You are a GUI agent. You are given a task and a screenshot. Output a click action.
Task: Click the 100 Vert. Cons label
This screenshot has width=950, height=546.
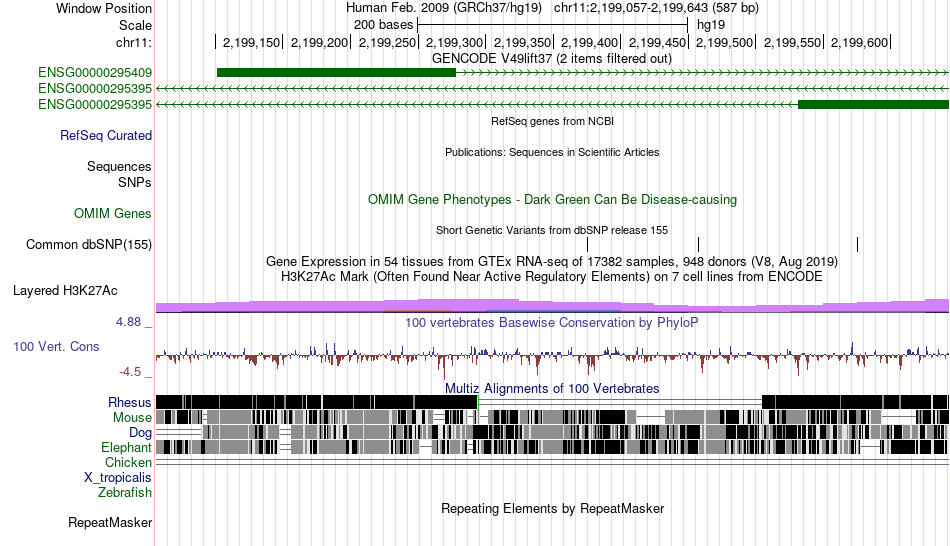pos(56,347)
